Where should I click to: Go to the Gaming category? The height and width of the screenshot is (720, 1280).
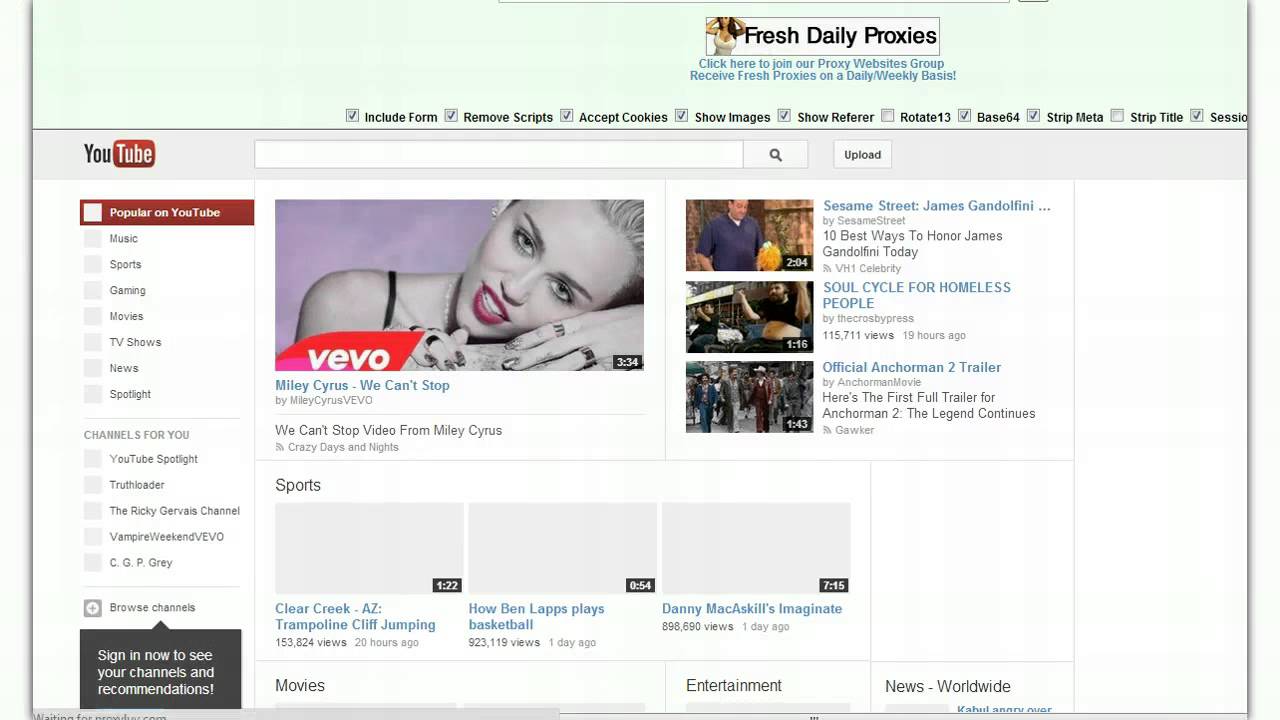[x=128, y=291]
